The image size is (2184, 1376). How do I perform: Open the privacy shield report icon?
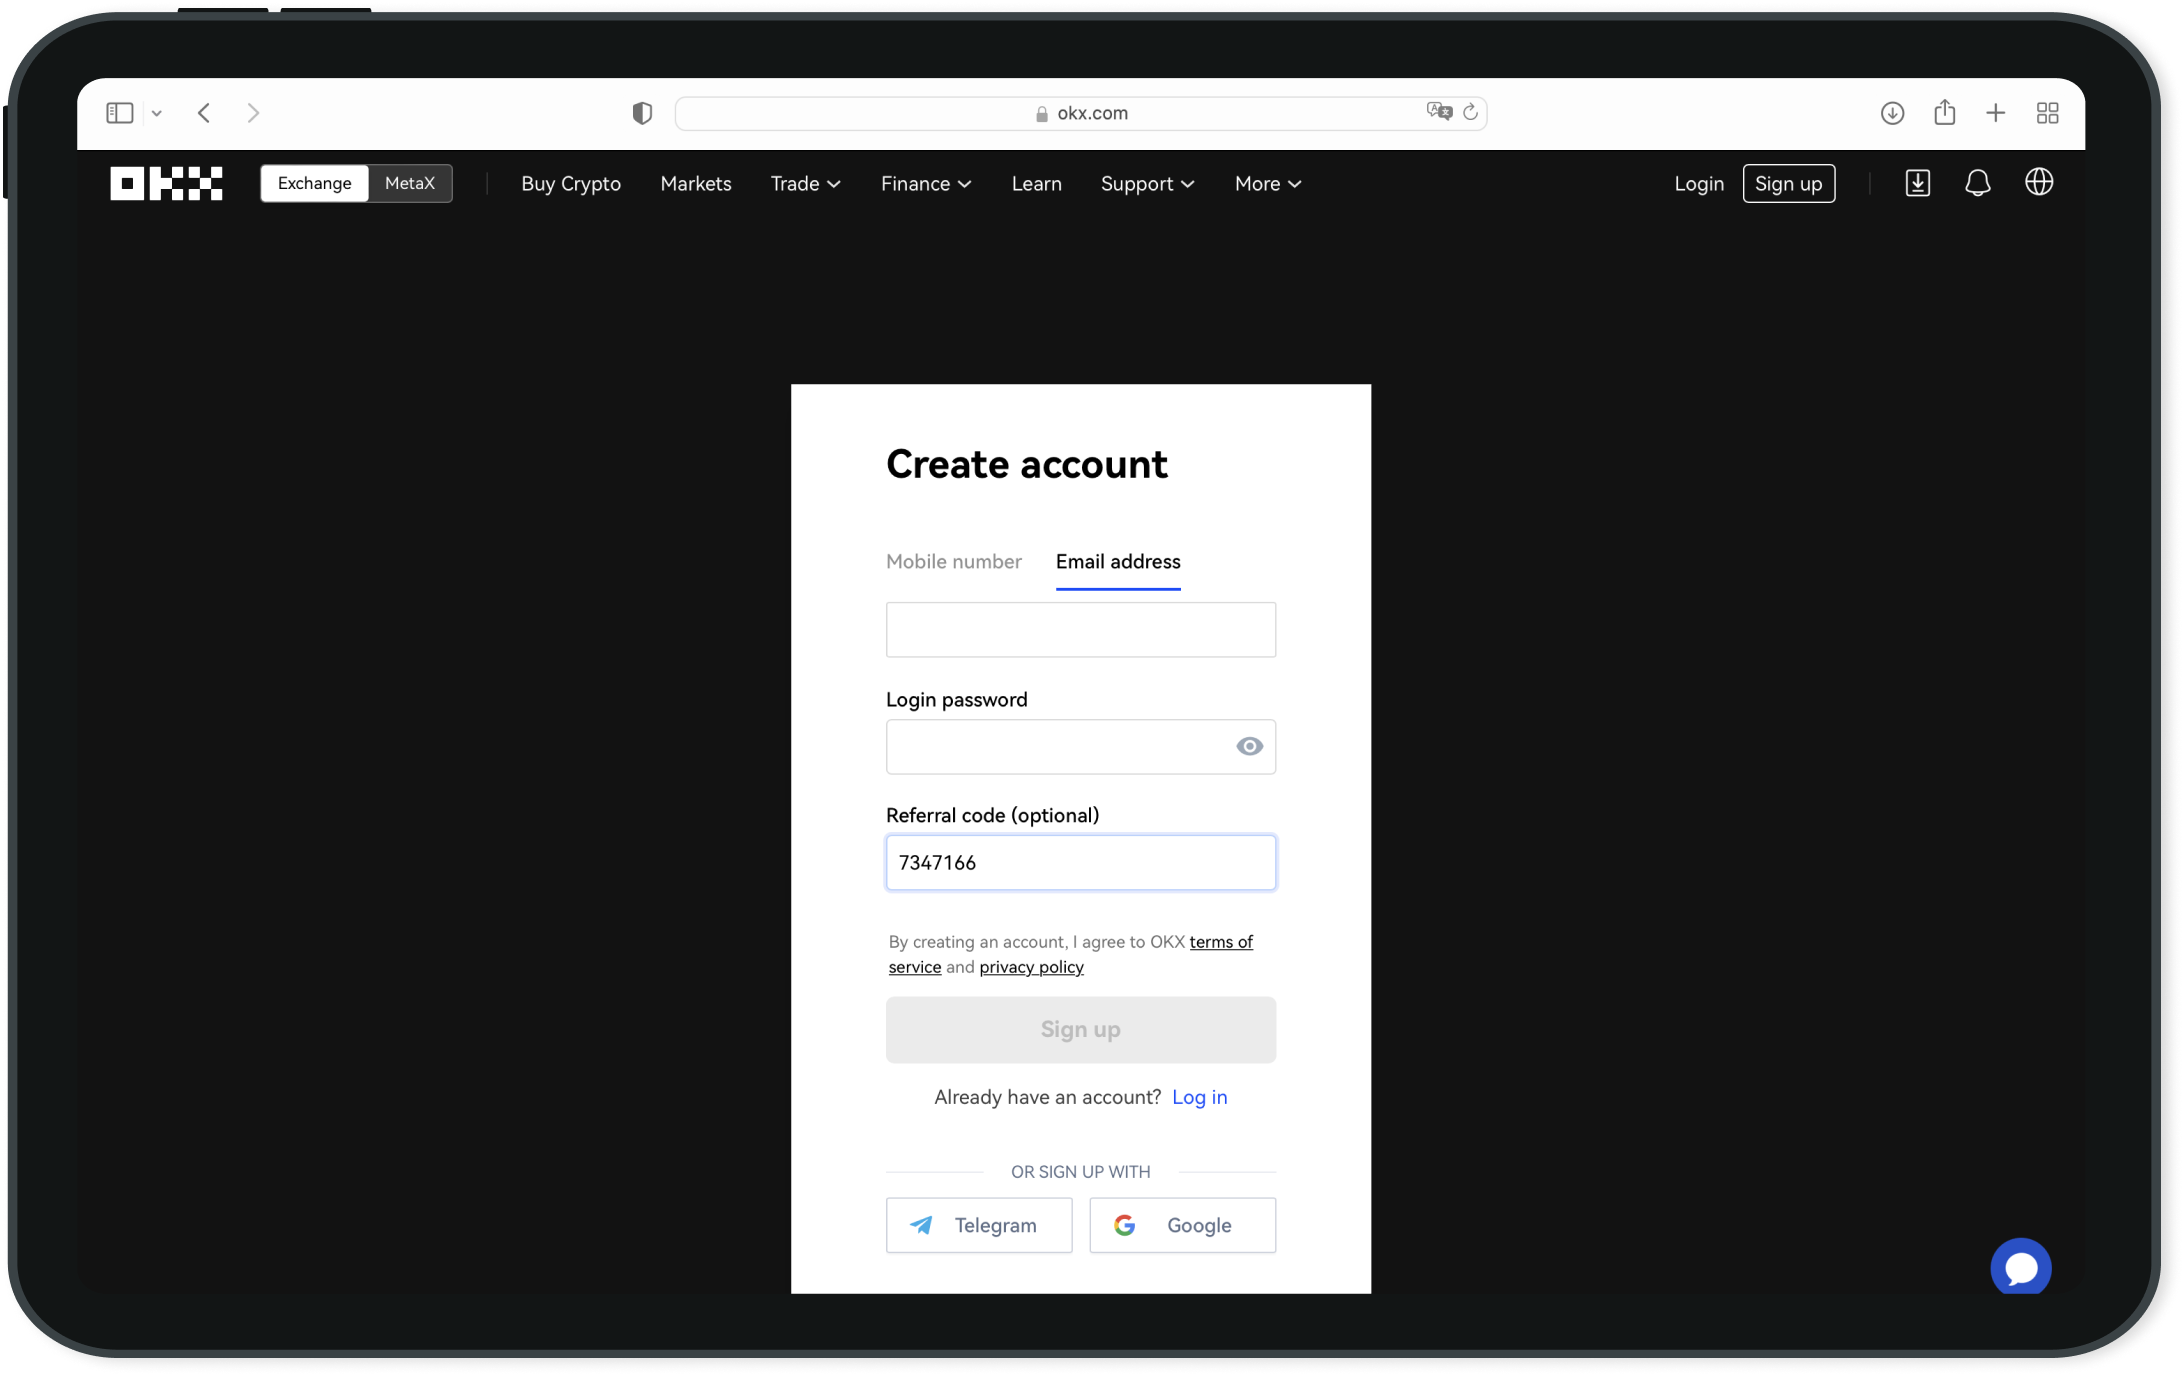tap(642, 113)
